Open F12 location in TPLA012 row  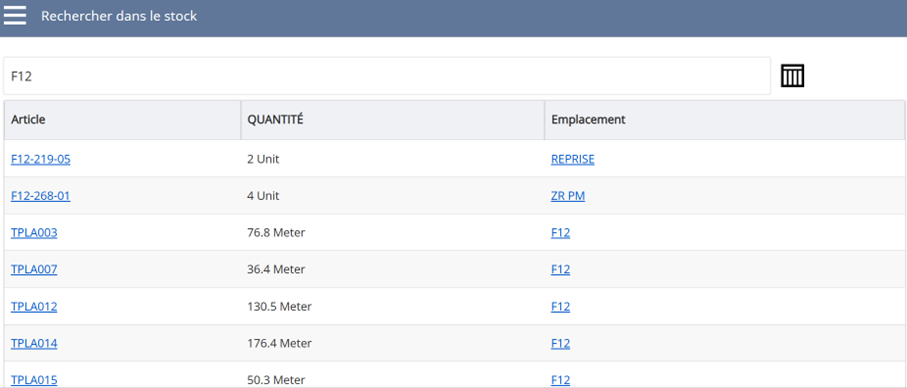coord(561,306)
